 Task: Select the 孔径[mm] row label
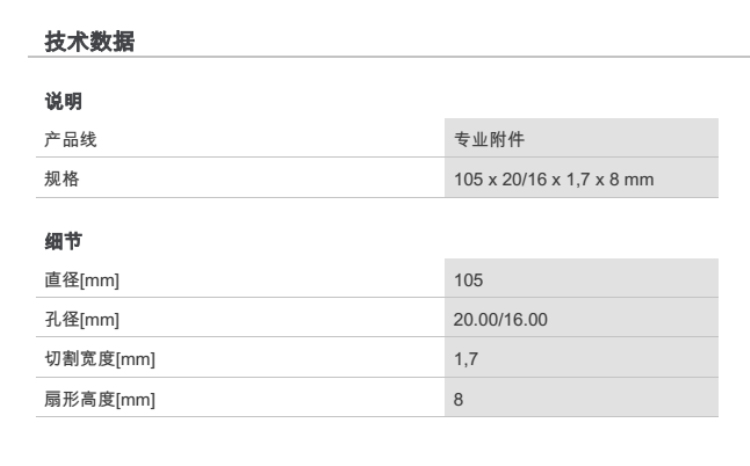(x=83, y=320)
